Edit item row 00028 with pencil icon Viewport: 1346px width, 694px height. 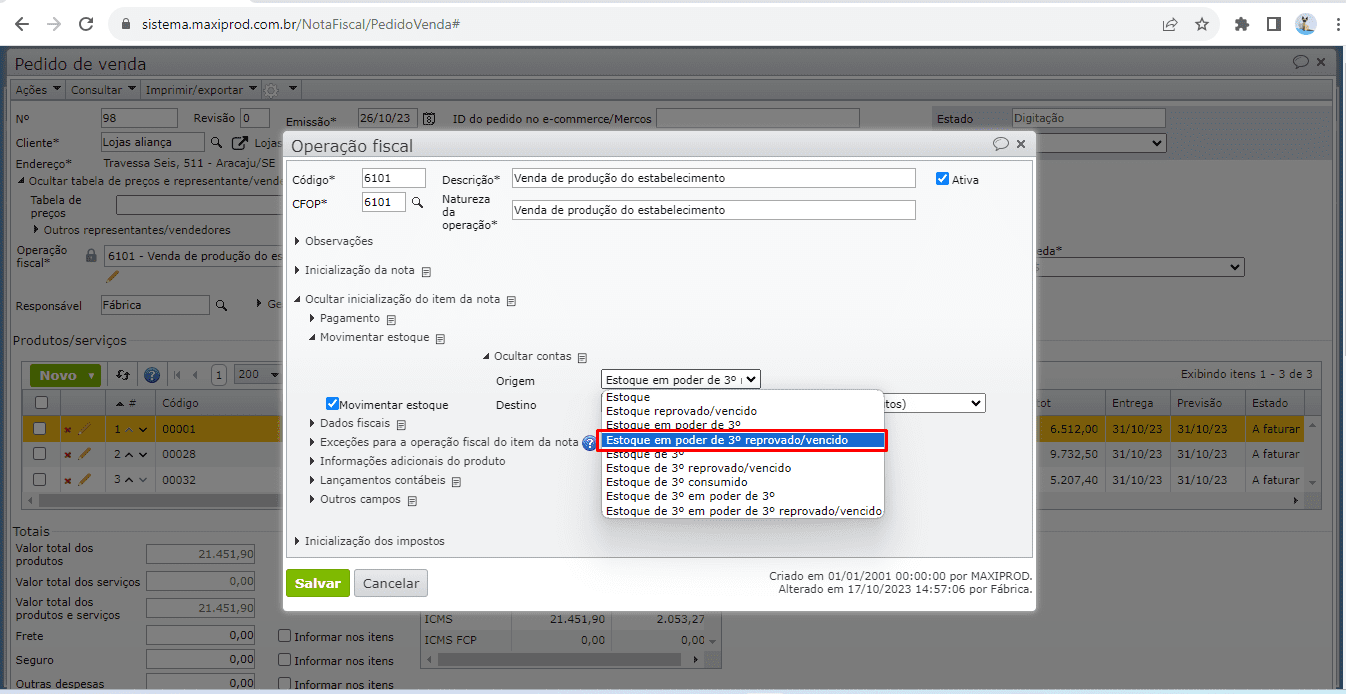[x=84, y=454]
